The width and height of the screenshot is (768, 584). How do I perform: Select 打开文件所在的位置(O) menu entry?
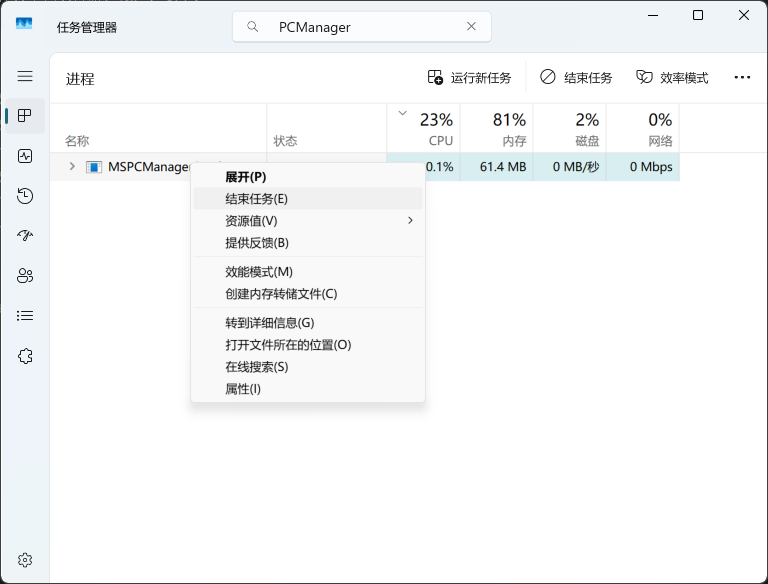point(308,345)
